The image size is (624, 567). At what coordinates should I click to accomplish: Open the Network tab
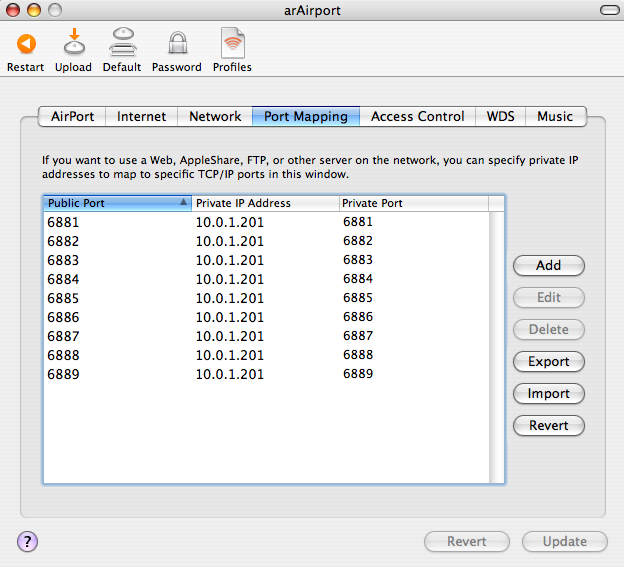215,117
